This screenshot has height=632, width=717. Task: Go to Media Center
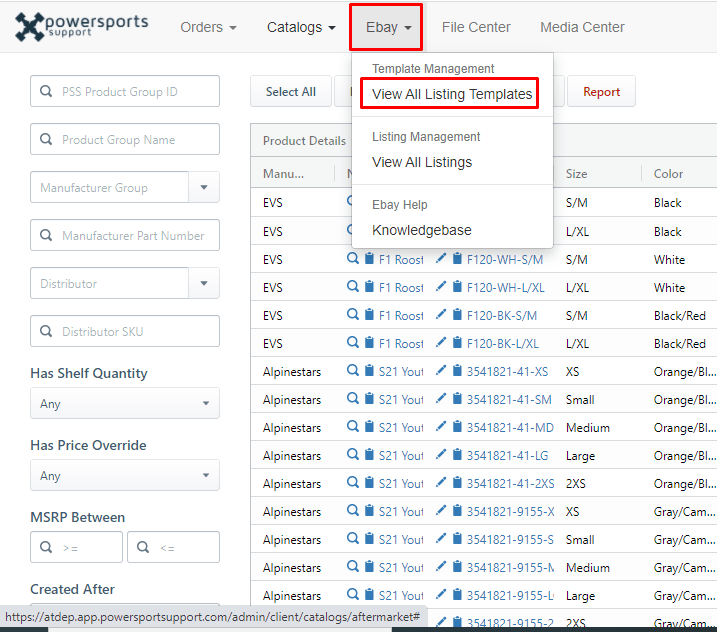point(582,27)
